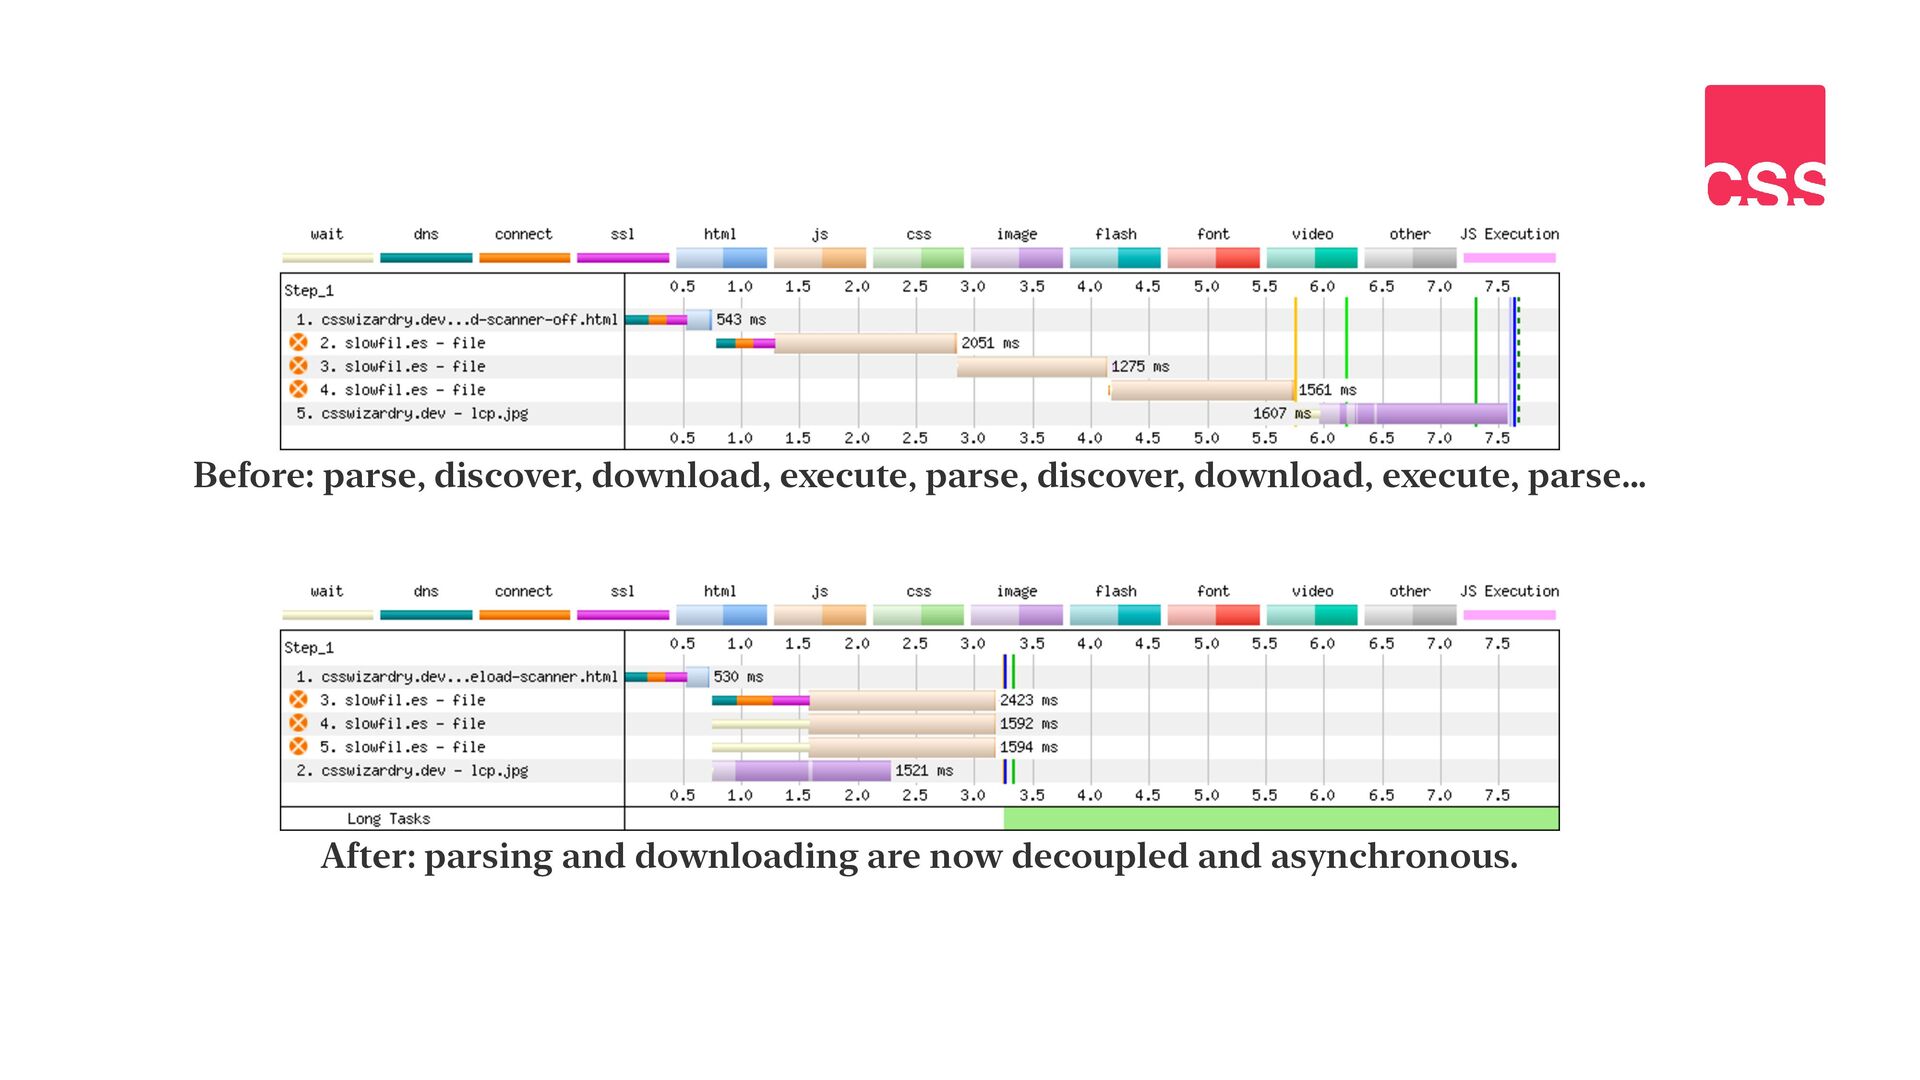Click the '2051 ms' timing label
This screenshot has width=1920, height=1080.
pyautogui.click(x=990, y=343)
